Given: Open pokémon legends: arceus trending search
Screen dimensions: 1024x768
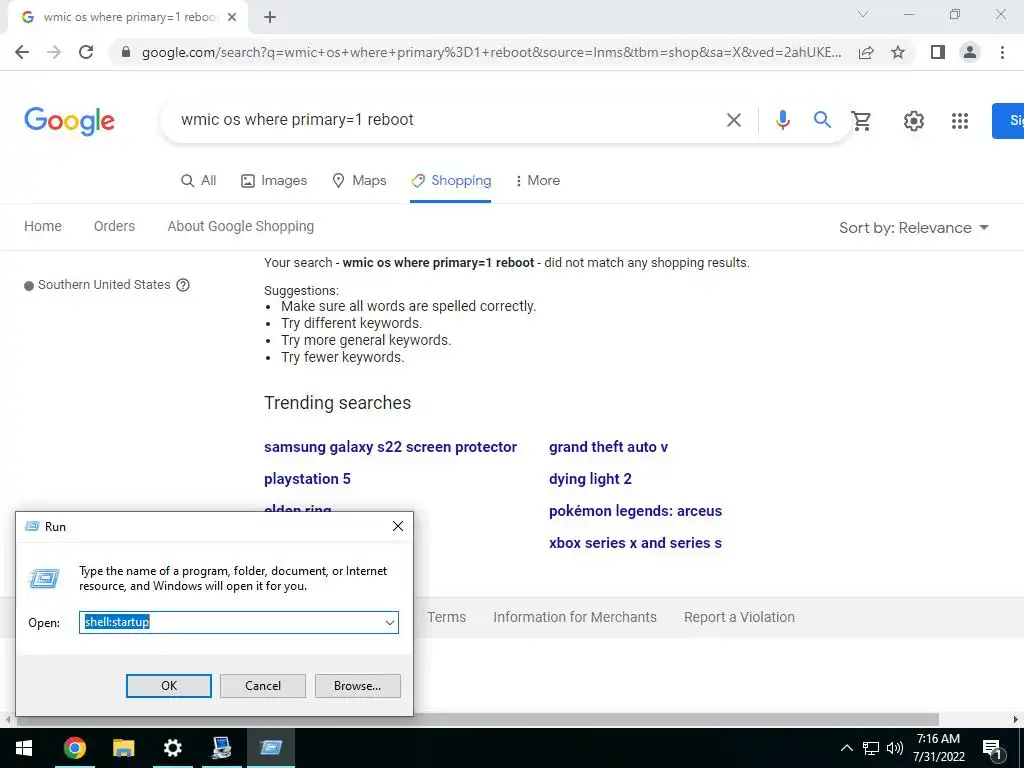Looking at the screenshot, I should [635, 511].
